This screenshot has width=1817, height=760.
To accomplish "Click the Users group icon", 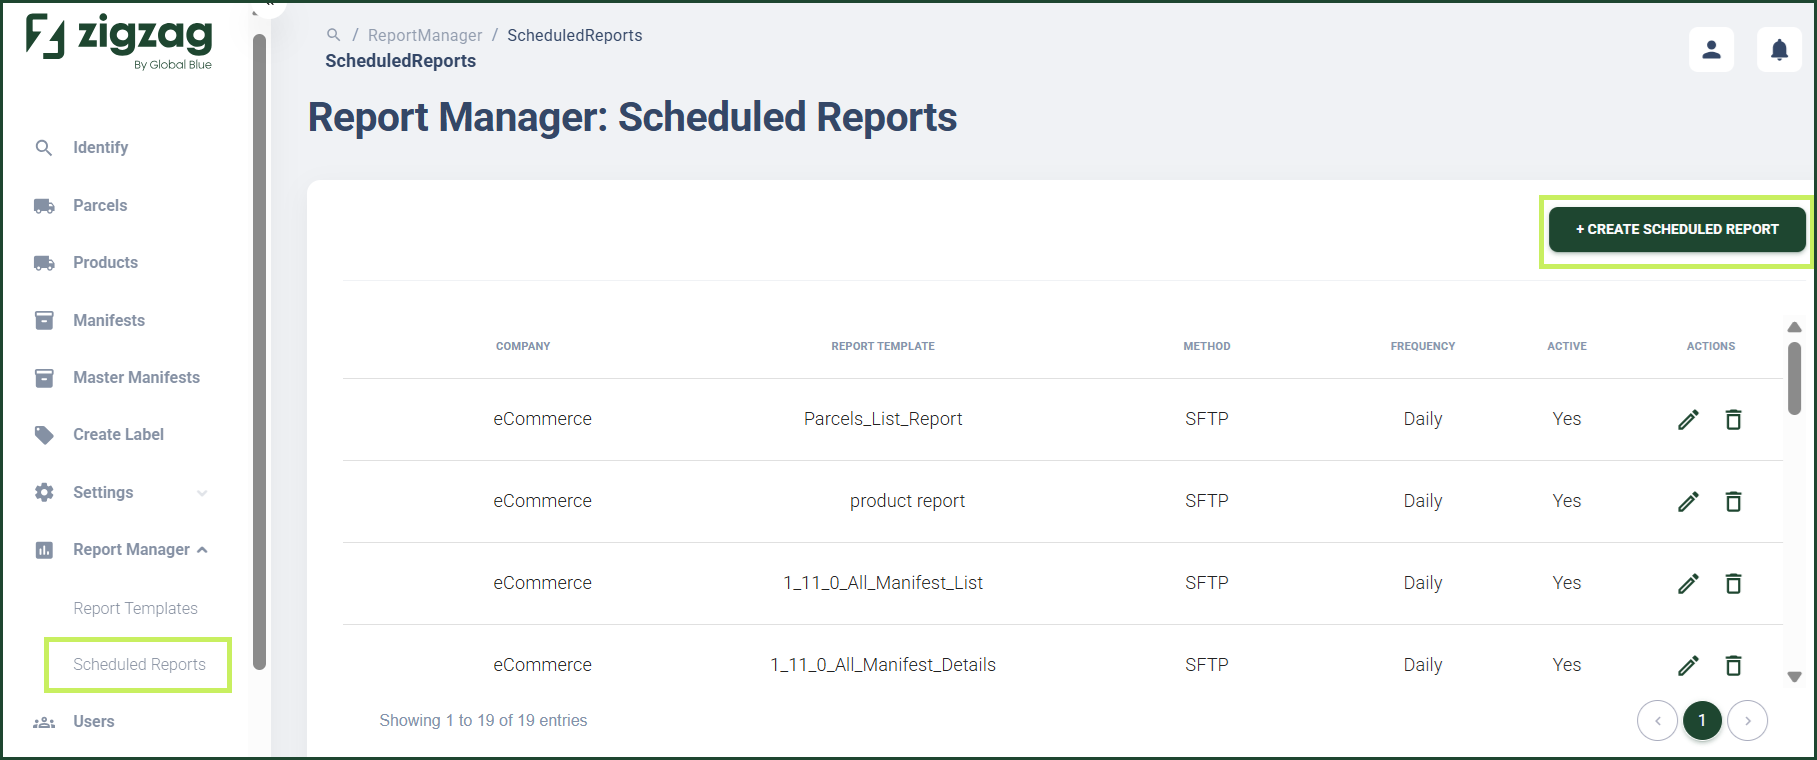I will pyautogui.click(x=44, y=722).
